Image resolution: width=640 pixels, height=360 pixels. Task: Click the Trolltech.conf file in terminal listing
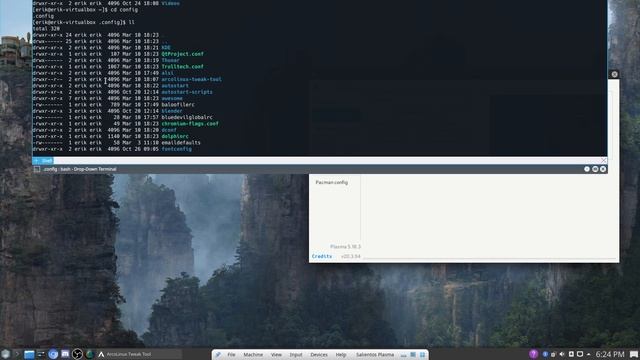[182, 67]
